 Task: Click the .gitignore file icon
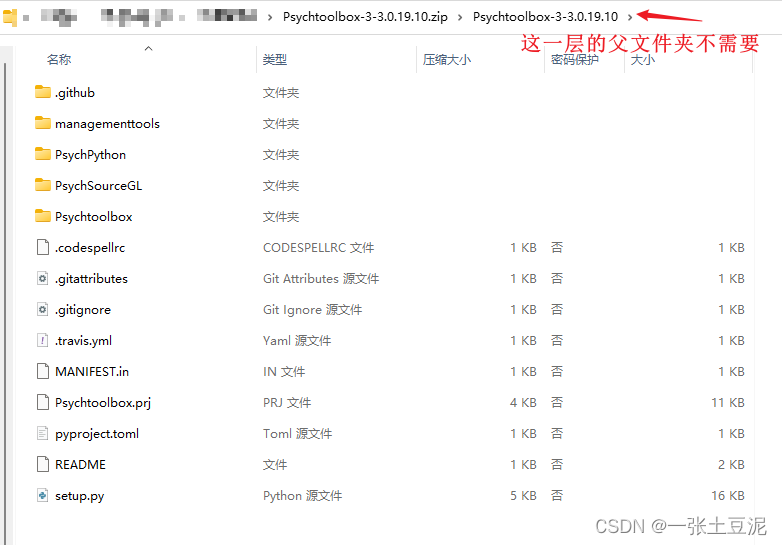pos(43,309)
